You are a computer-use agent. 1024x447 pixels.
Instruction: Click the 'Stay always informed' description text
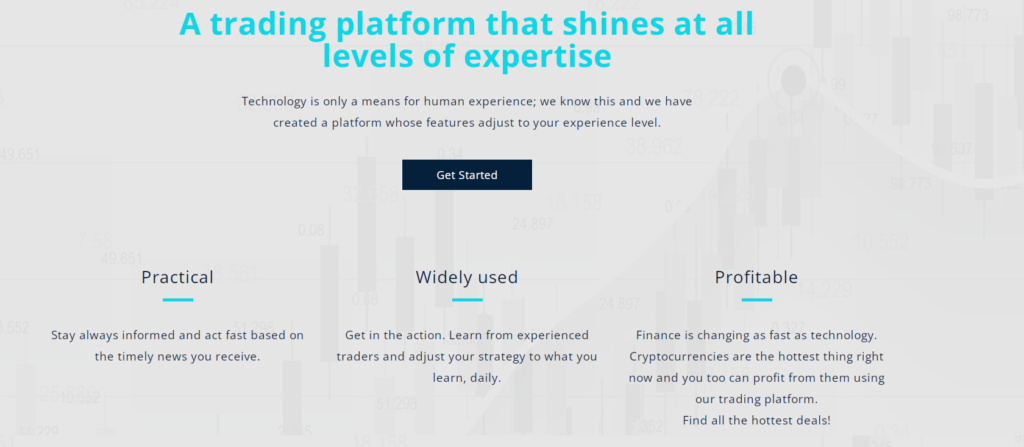178,346
